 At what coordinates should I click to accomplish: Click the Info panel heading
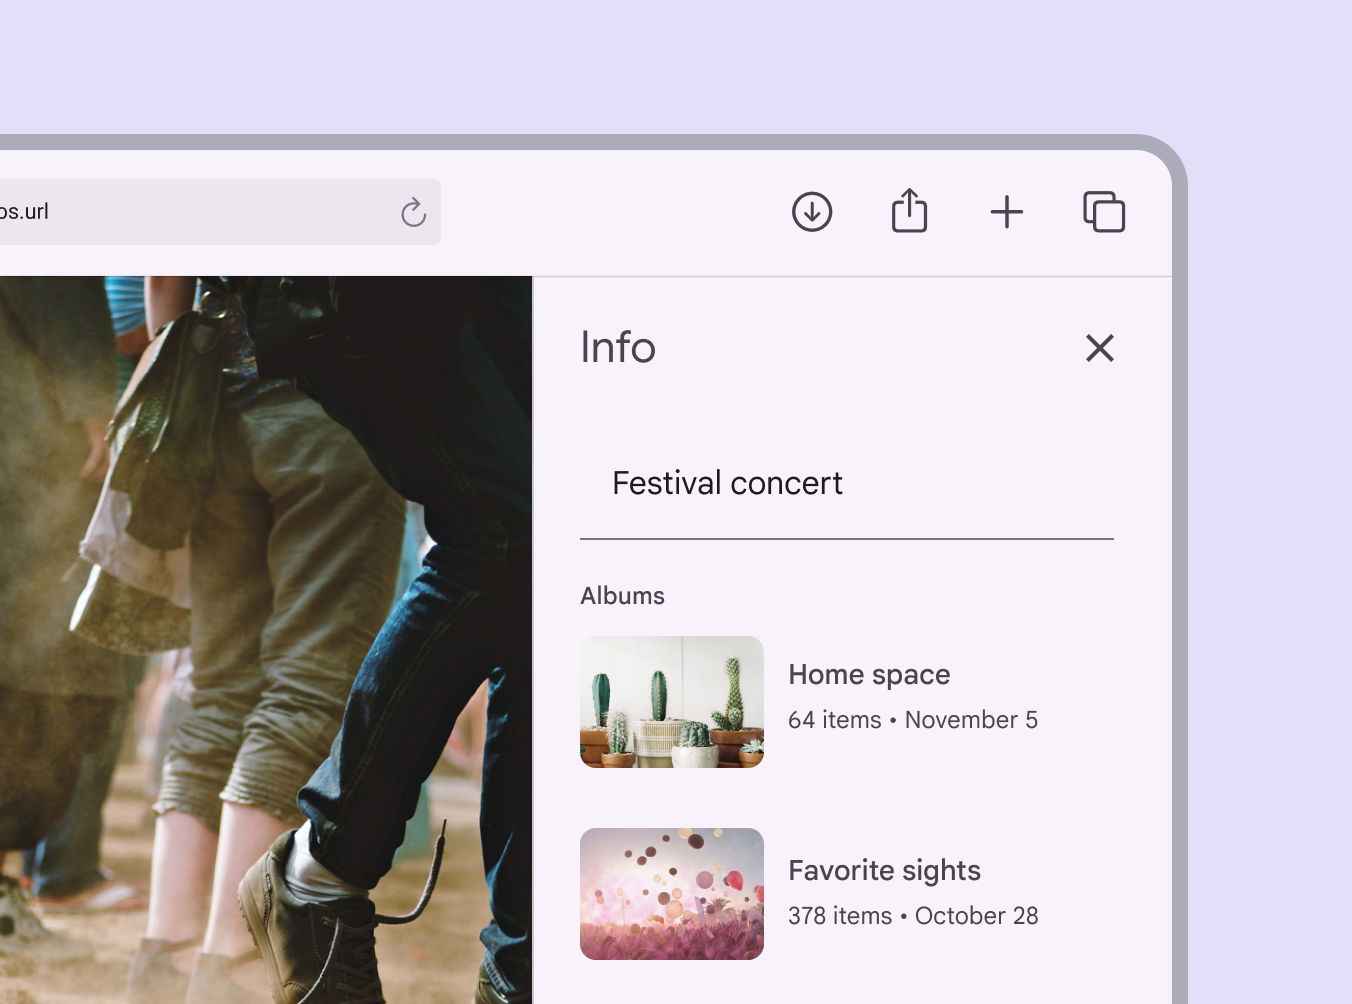click(x=618, y=348)
